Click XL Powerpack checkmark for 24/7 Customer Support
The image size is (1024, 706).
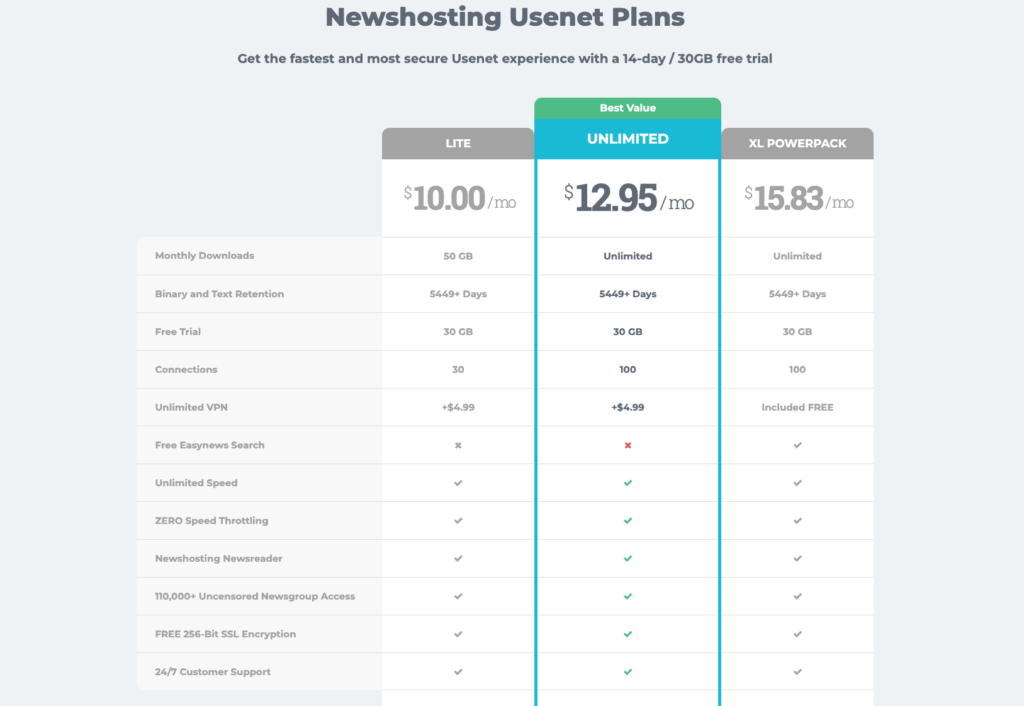[x=797, y=672]
